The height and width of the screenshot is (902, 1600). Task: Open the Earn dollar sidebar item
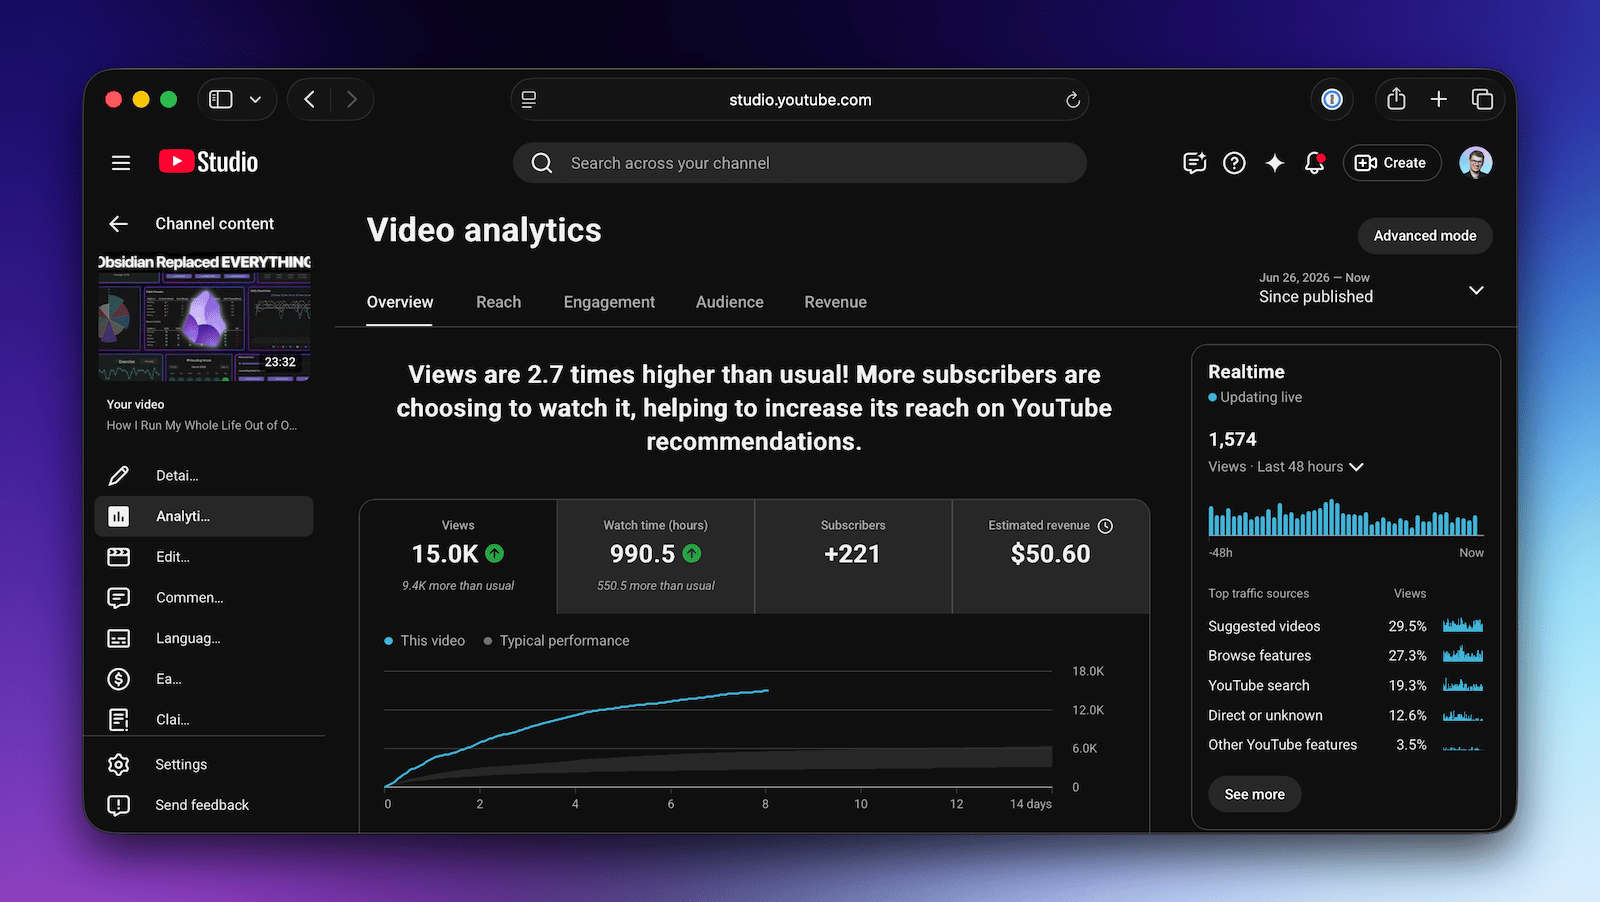click(204, 679)
